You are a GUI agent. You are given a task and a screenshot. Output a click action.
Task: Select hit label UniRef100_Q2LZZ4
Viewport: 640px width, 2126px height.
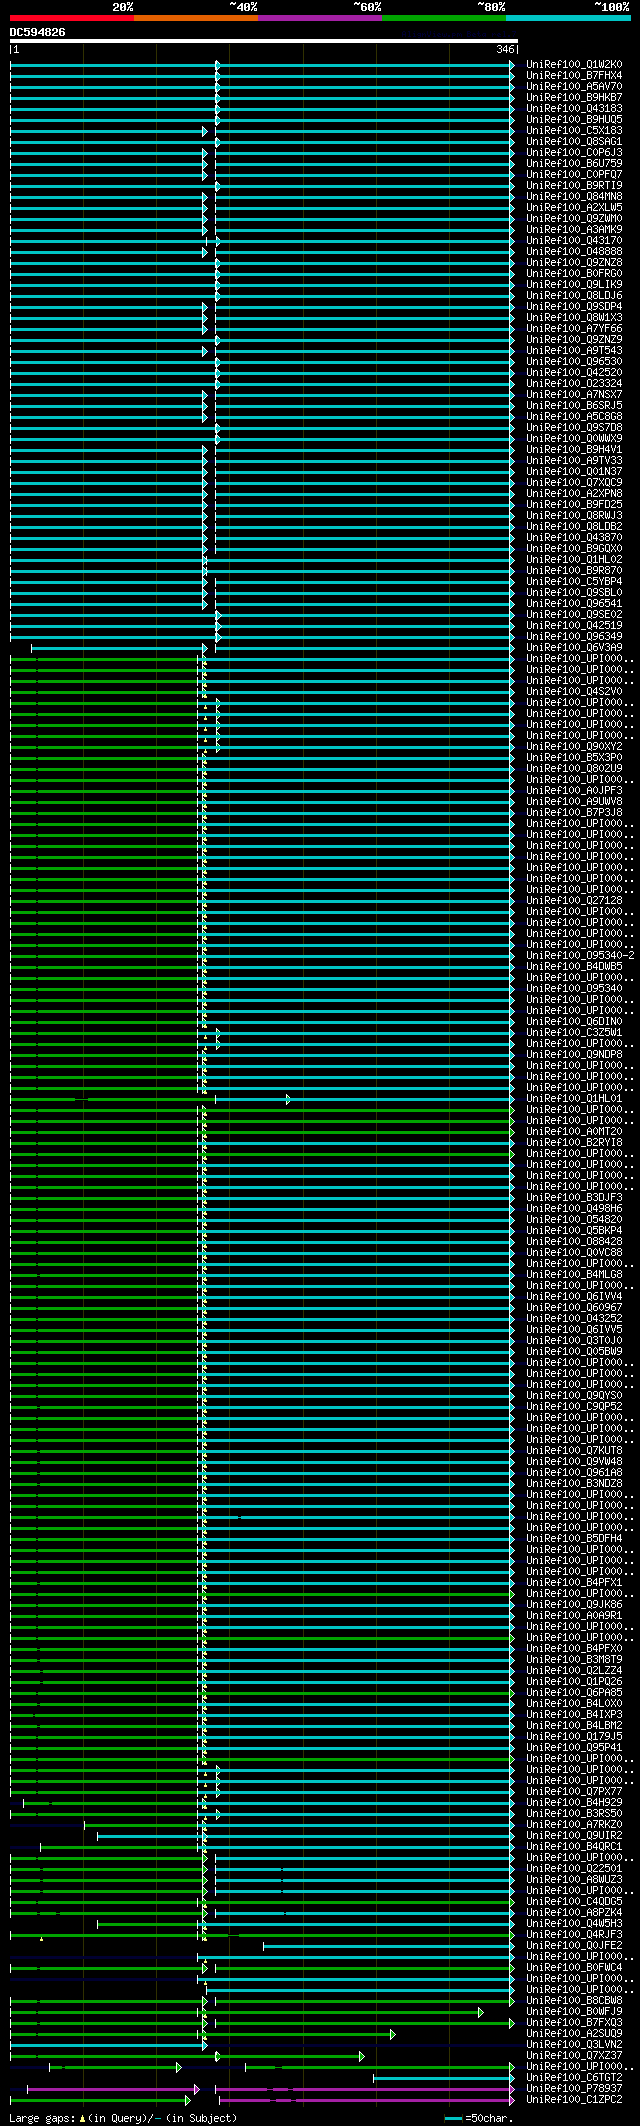574,1670
